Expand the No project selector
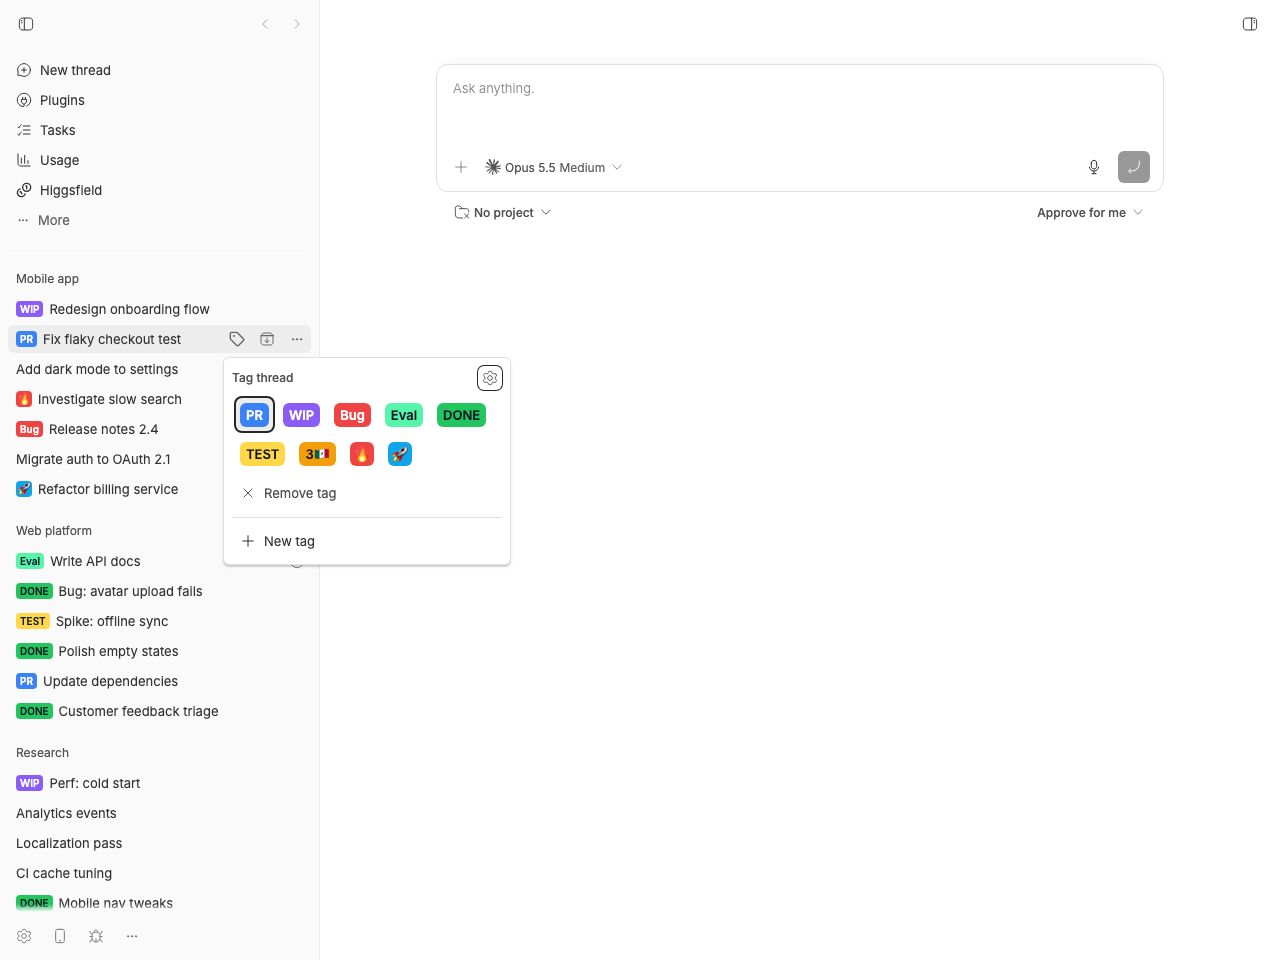This screenshot has width=1280, height=960. [x=503, y=212]
